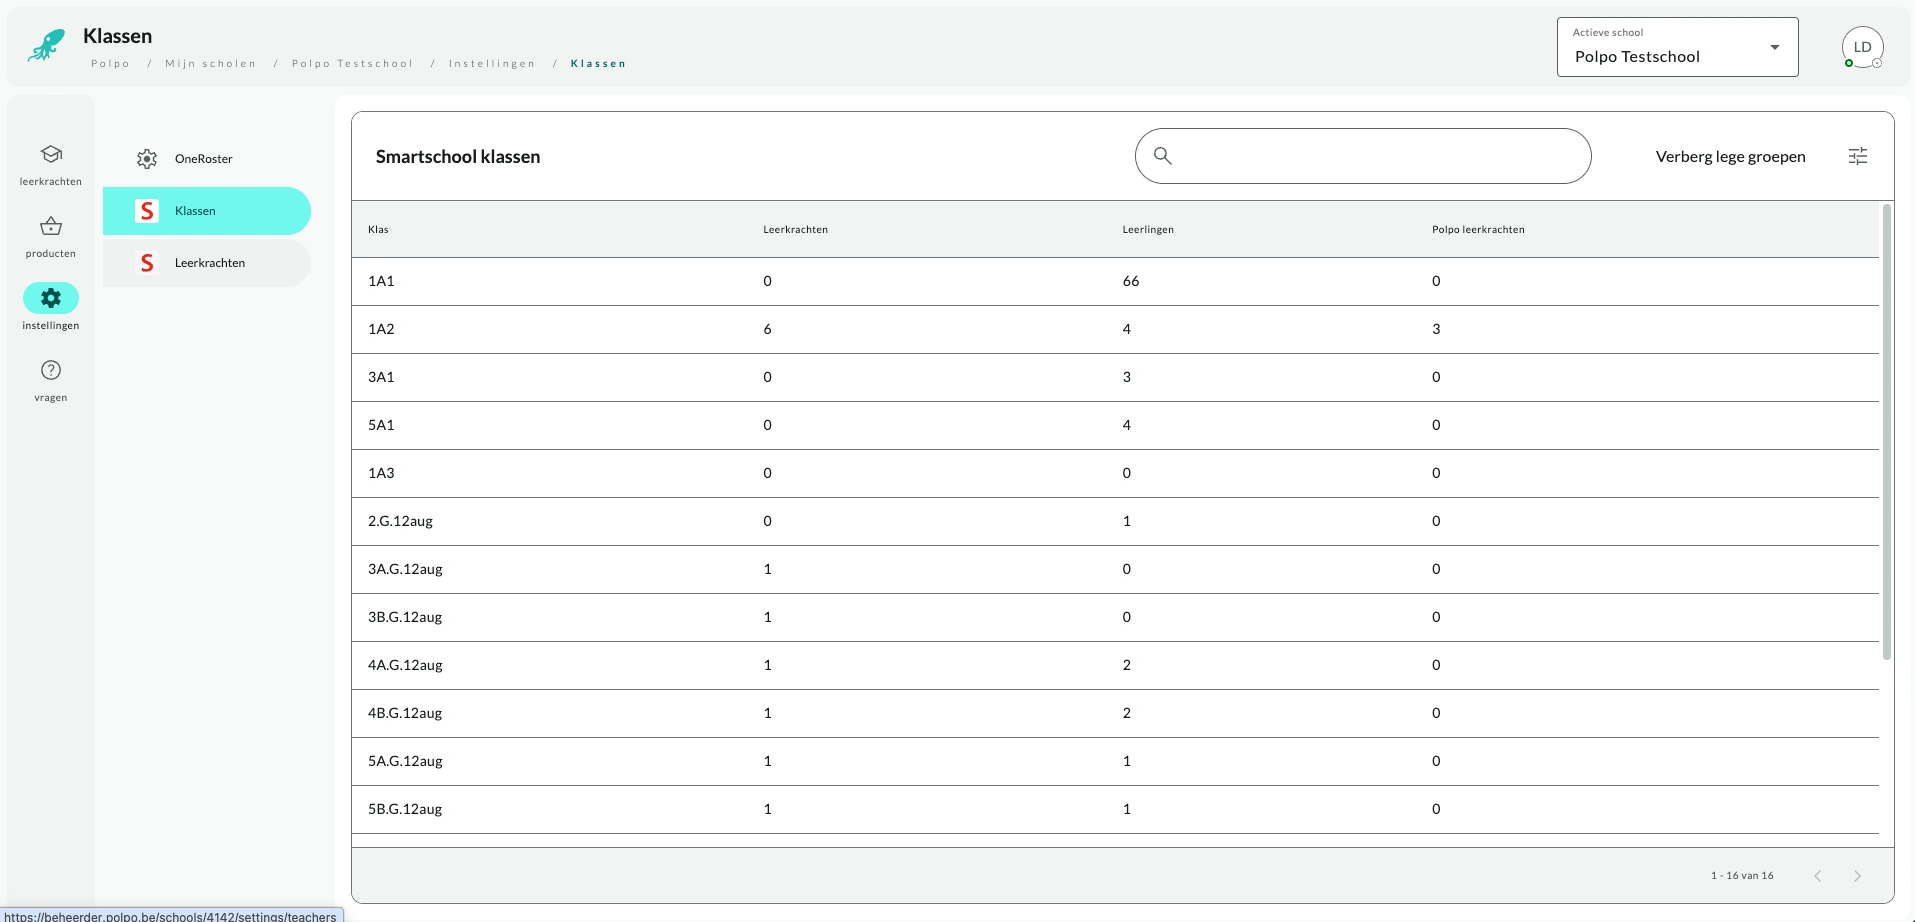Click the Polpo octopus logo
The height and width of the screenshot is (922, 1915).
pyautogui.click(x=46, y=45)
